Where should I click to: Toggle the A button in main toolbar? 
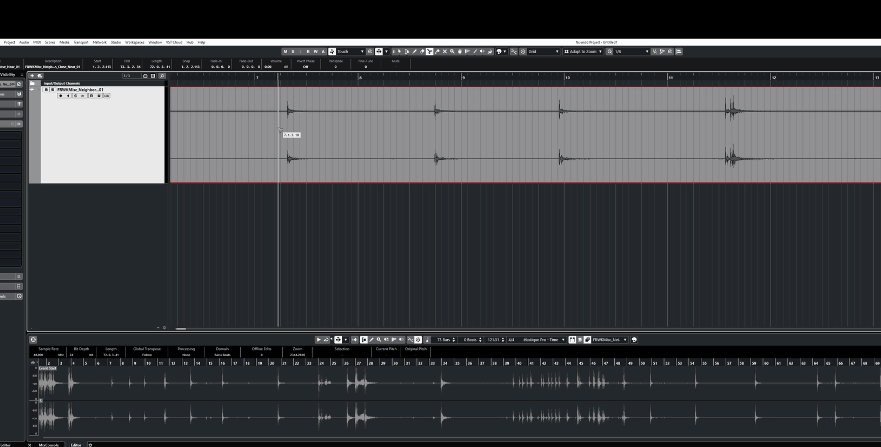tap(323, 51)
